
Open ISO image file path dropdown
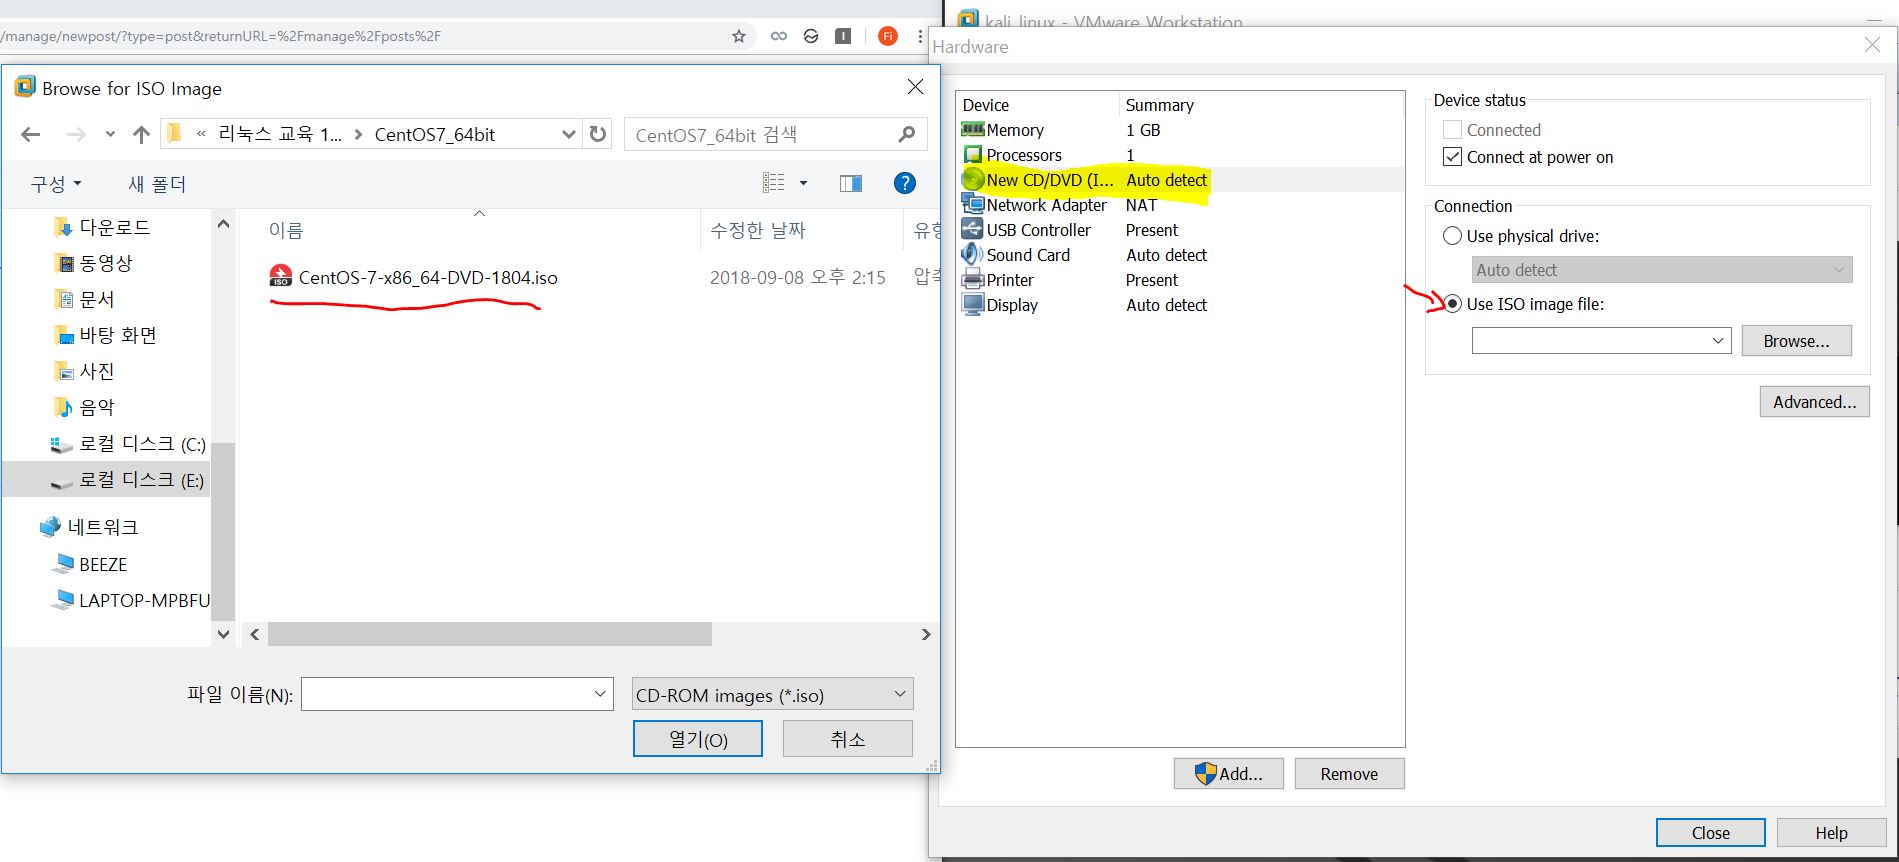click(1718, 341)
